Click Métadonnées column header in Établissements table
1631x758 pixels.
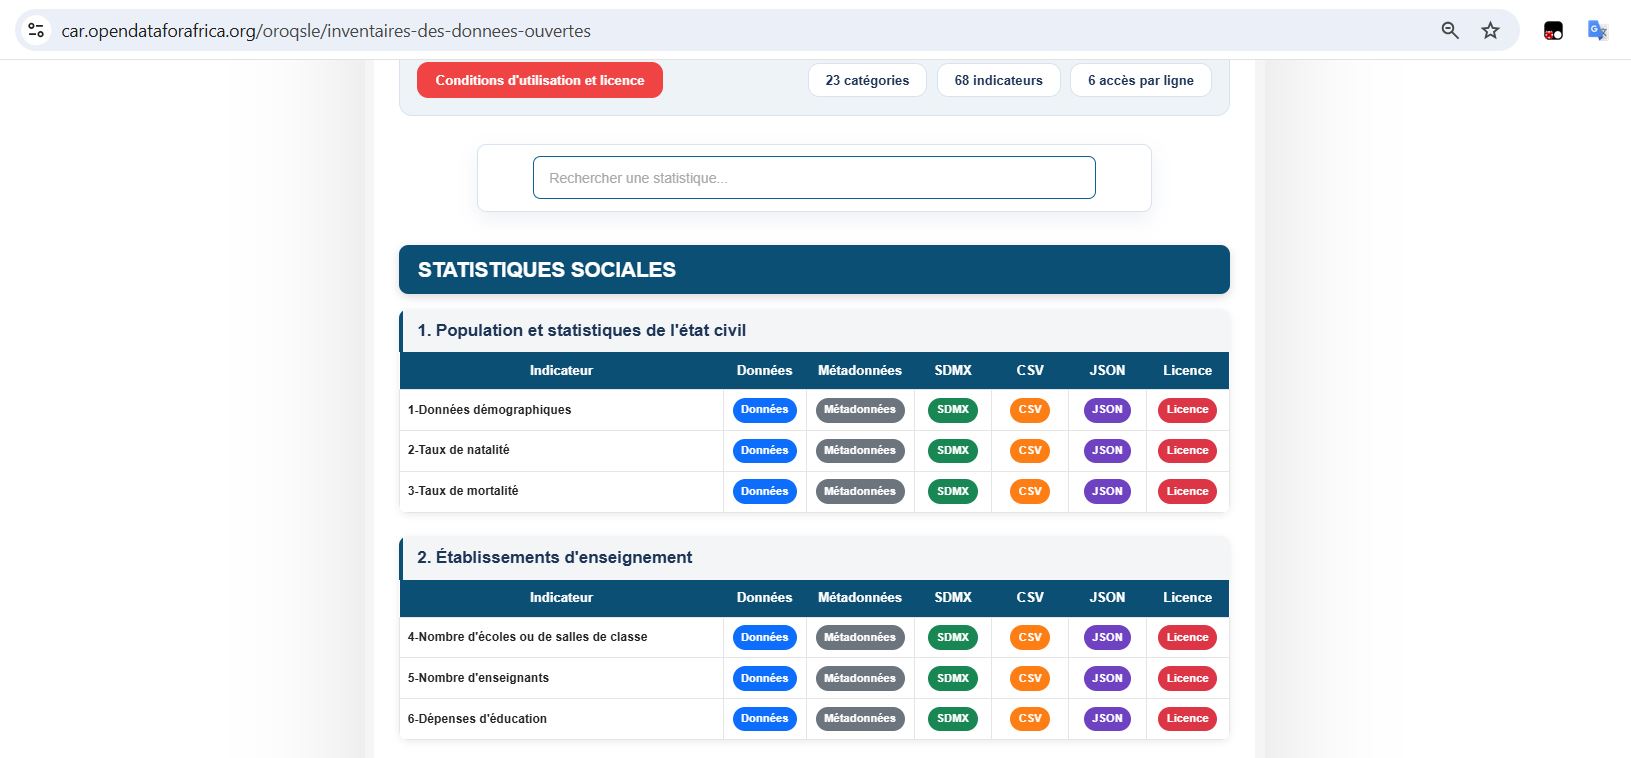860,597
